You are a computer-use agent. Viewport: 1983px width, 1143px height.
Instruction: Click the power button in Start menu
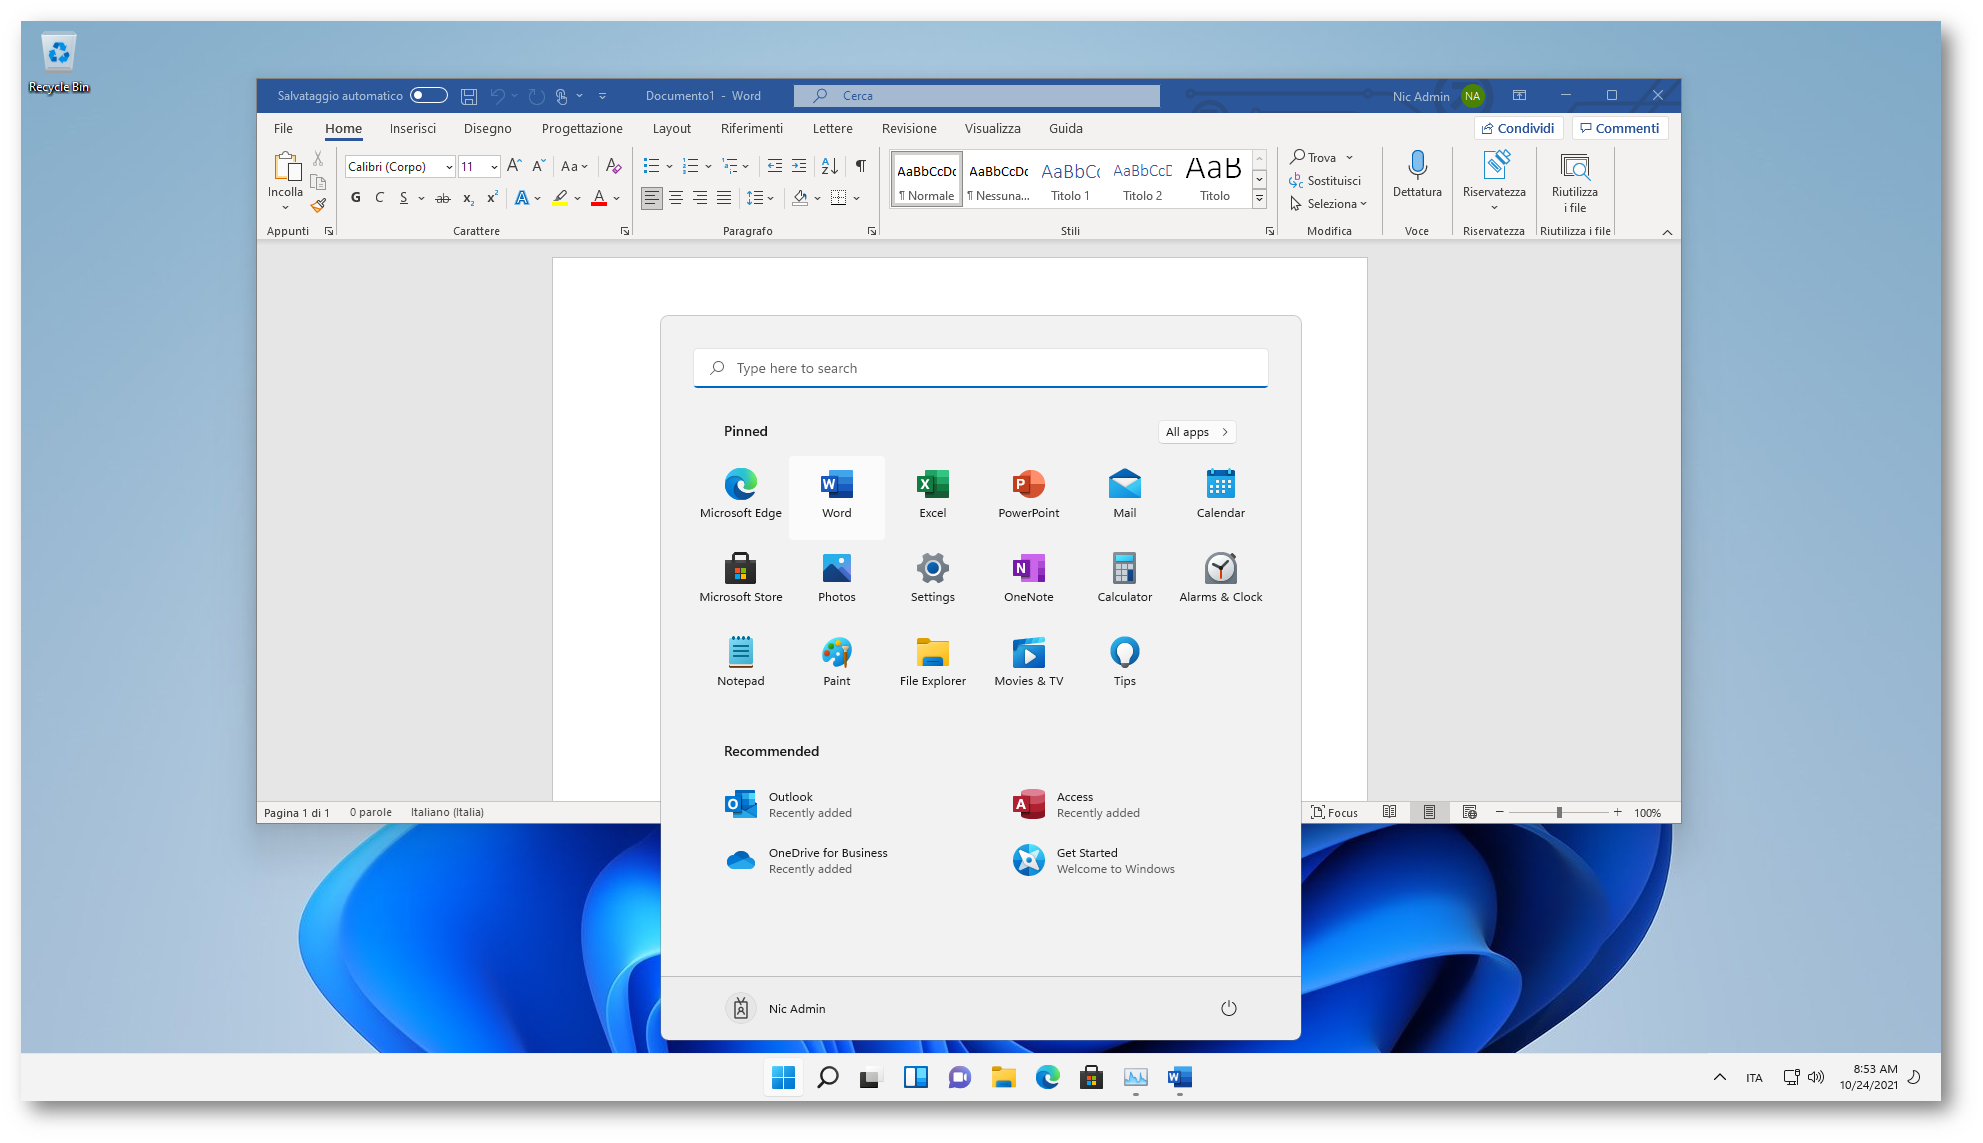coord(1228,1008)
